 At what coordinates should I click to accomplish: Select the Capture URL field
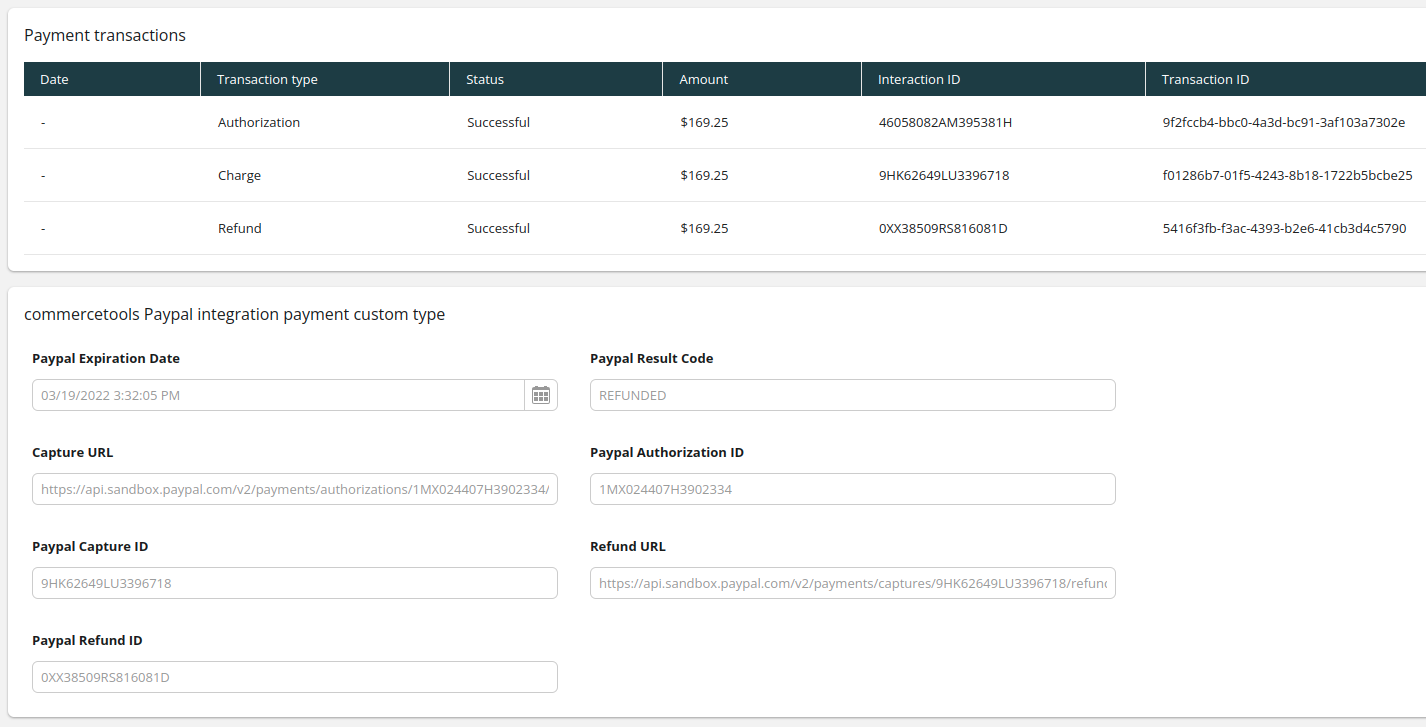294,489
